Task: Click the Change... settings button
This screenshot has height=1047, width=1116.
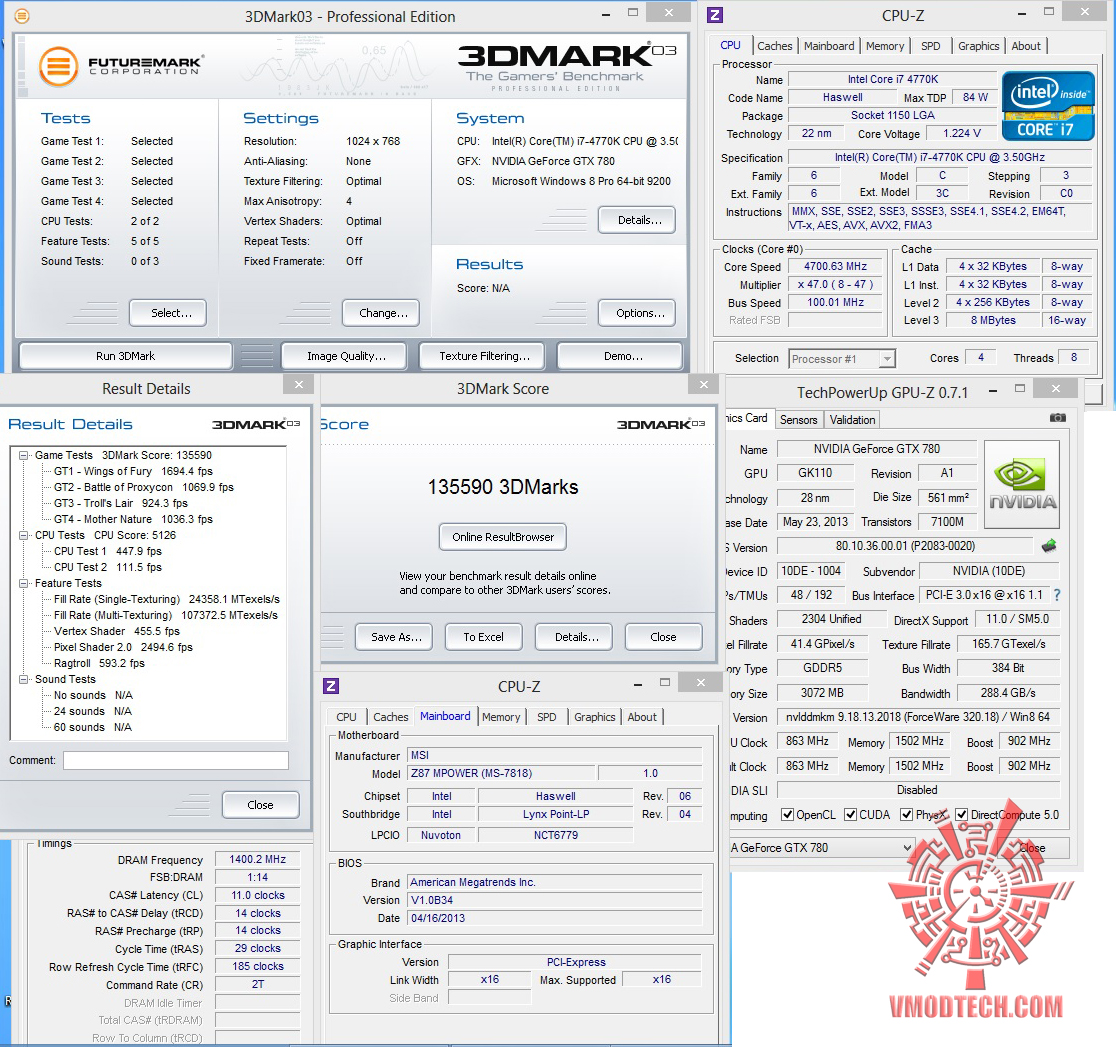Action: coord(383,312)
